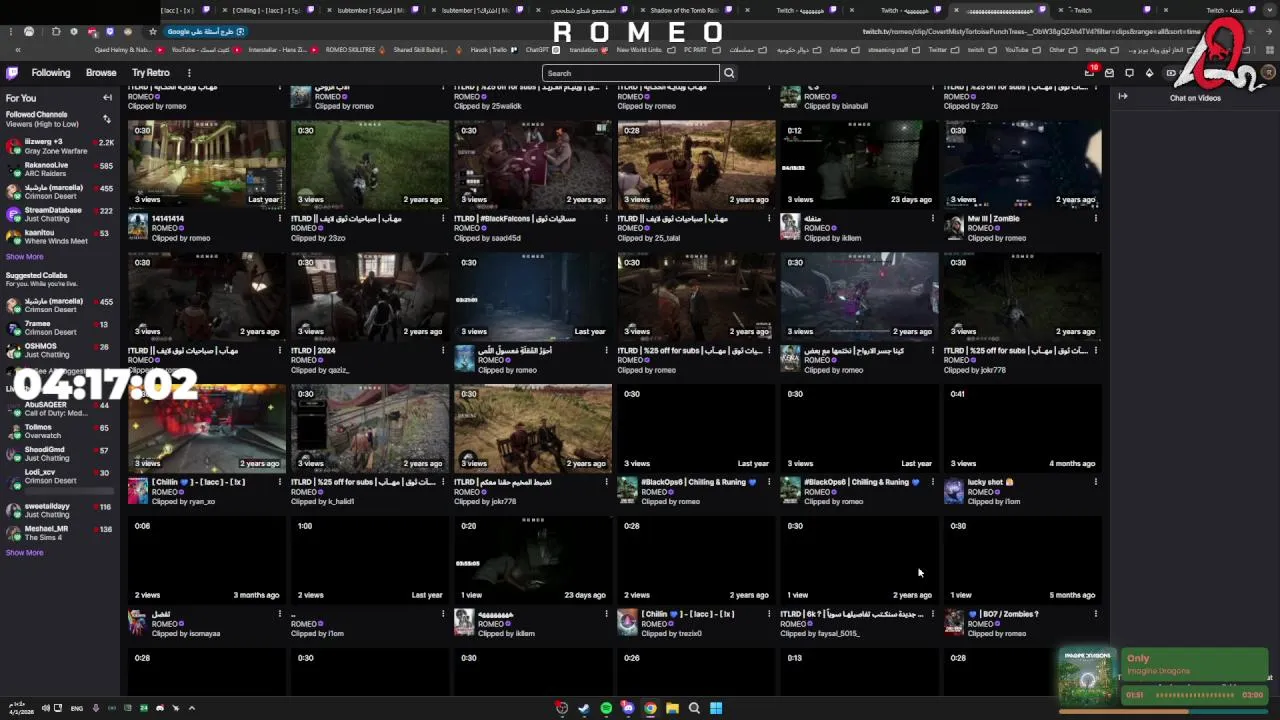Play the 14141414 clip thumbnail
This screenshot has height=720, width=1280.
[207, 164]
